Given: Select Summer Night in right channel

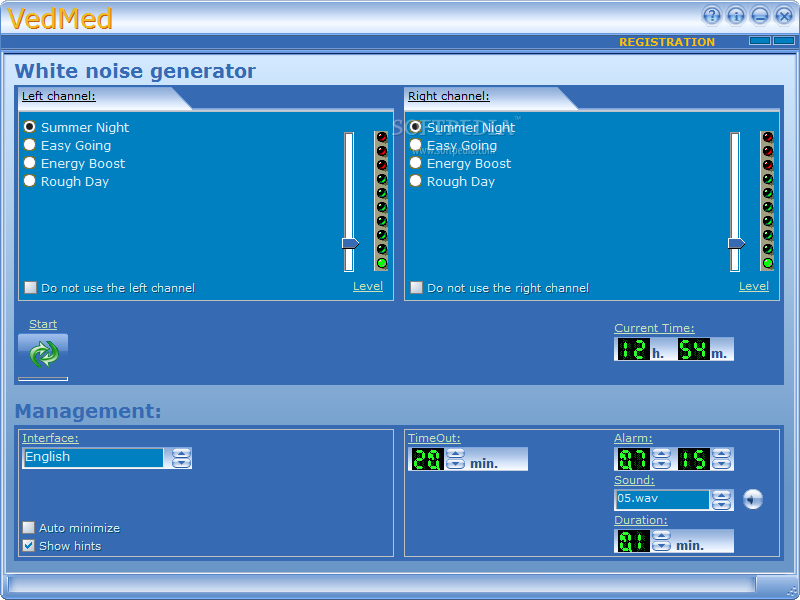Looking at the screenshot, I should click(462, 127).
